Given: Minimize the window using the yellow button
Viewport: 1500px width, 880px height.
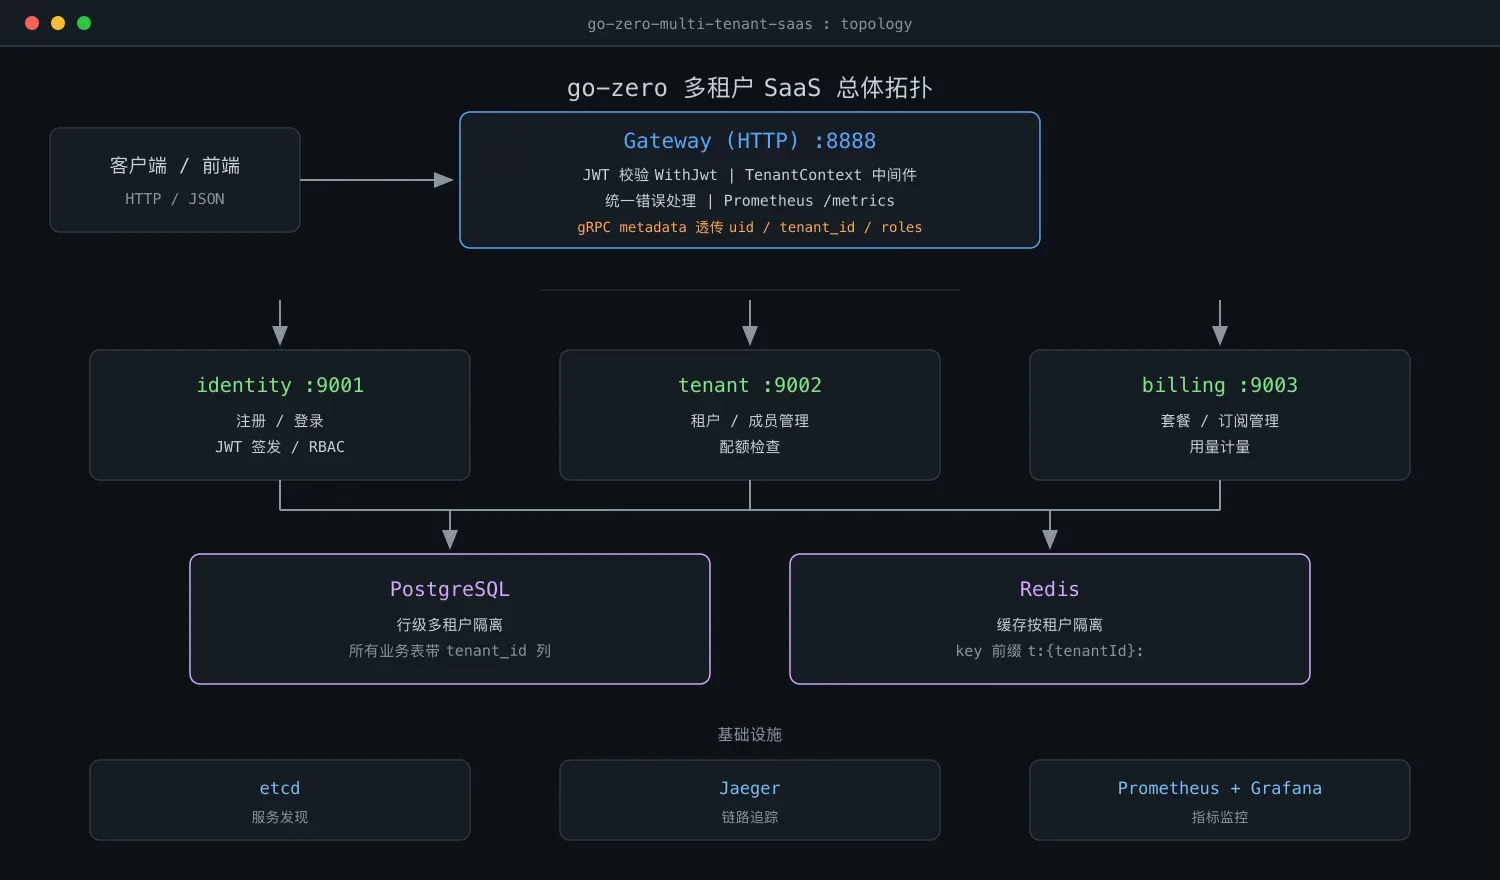Looking at the screenshot, I should (x=58, y=23).
